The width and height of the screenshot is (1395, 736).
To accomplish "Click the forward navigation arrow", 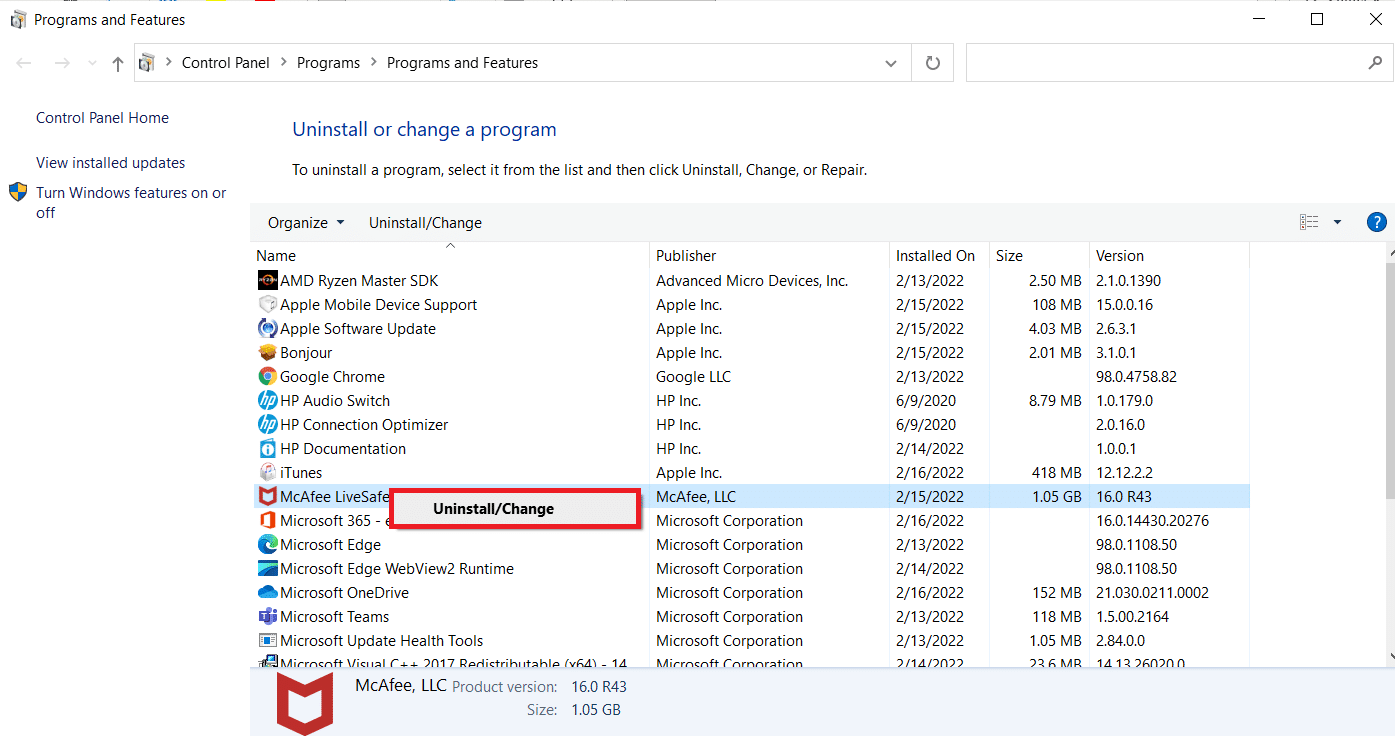I will (x=62, y=63).
